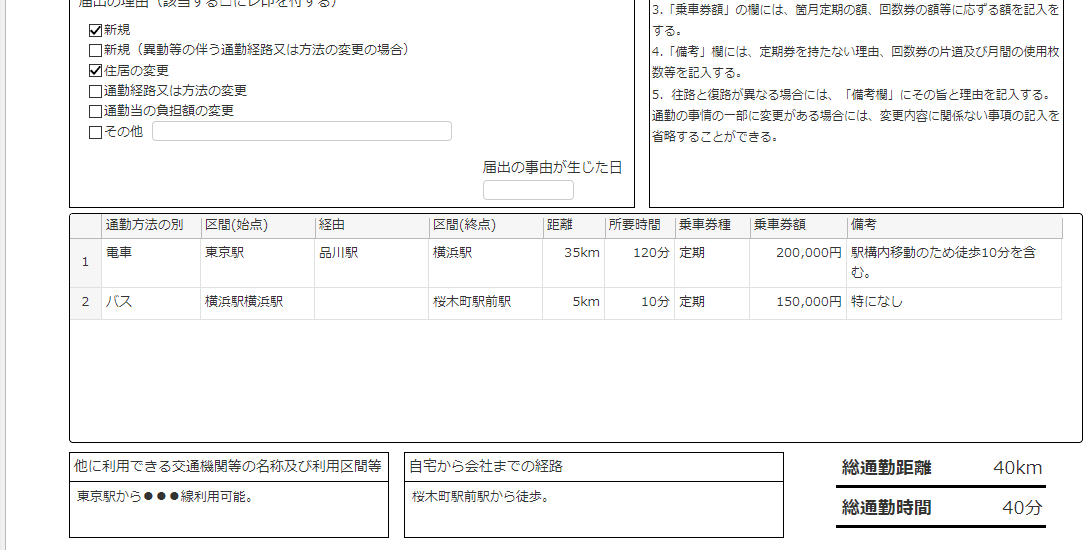
Task: Uncheck the 住居の変更 checkbox
Action: click(96, 71)
